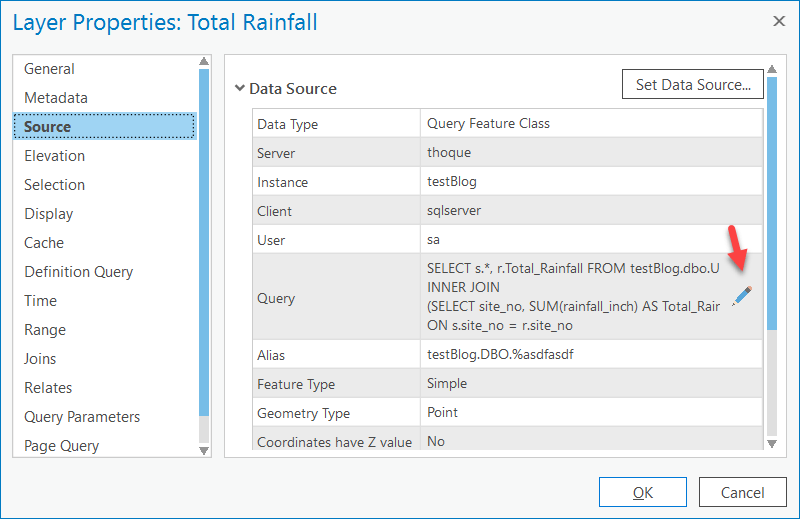The image size is (800, 519).
Task: Click the instance value 'testBlog'
Action: click(452, 182)
